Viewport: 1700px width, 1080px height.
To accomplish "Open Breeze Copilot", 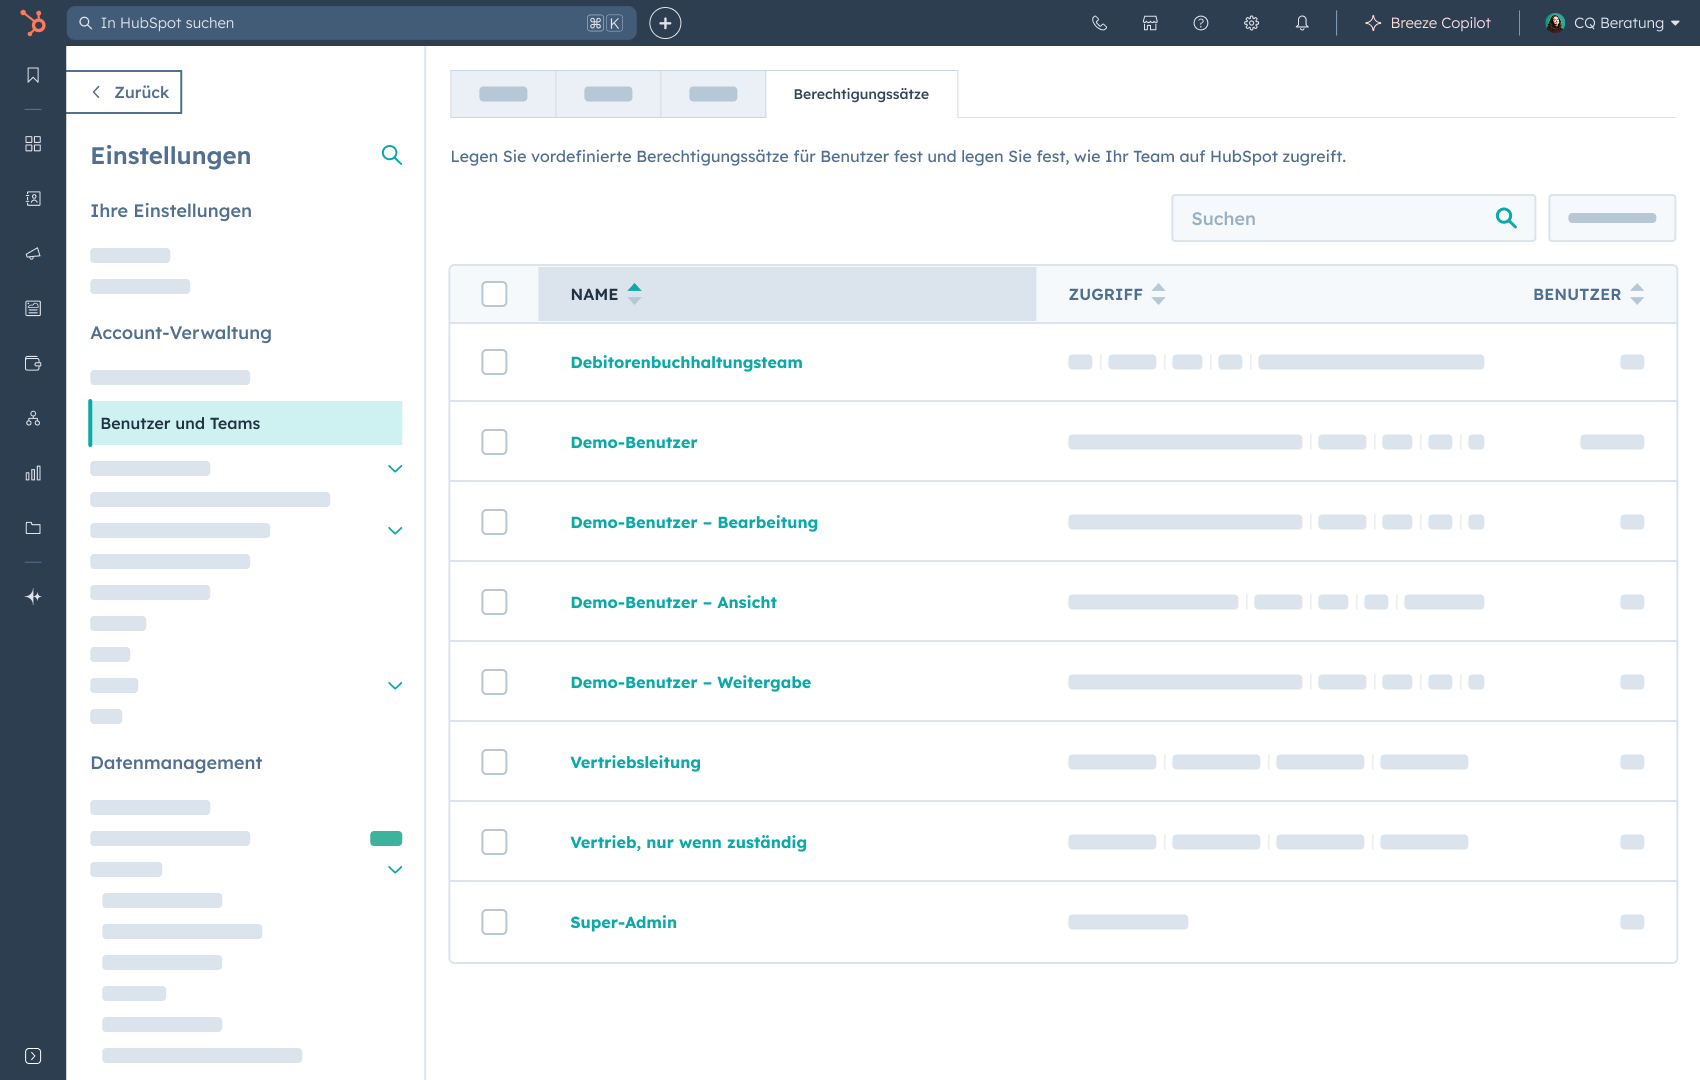I will pyautogui.click(x=1427, y=23).
